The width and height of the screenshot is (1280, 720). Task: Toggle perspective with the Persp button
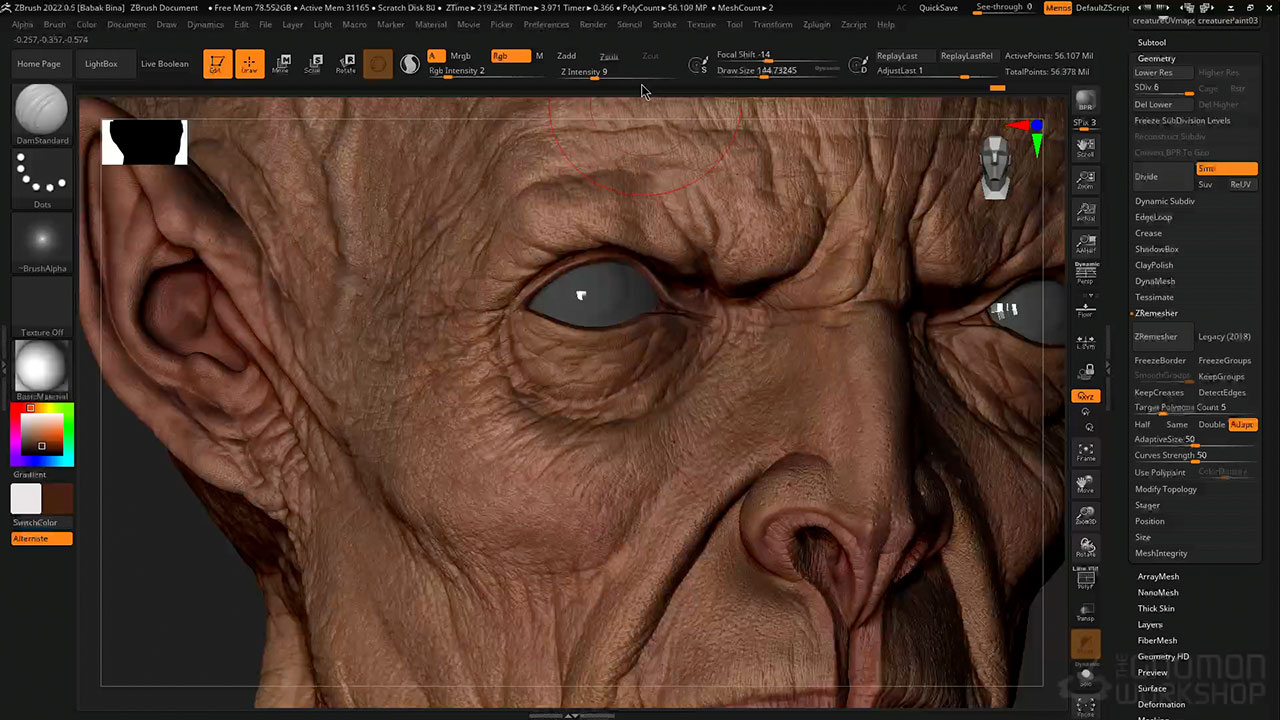tap(1085, 276)
